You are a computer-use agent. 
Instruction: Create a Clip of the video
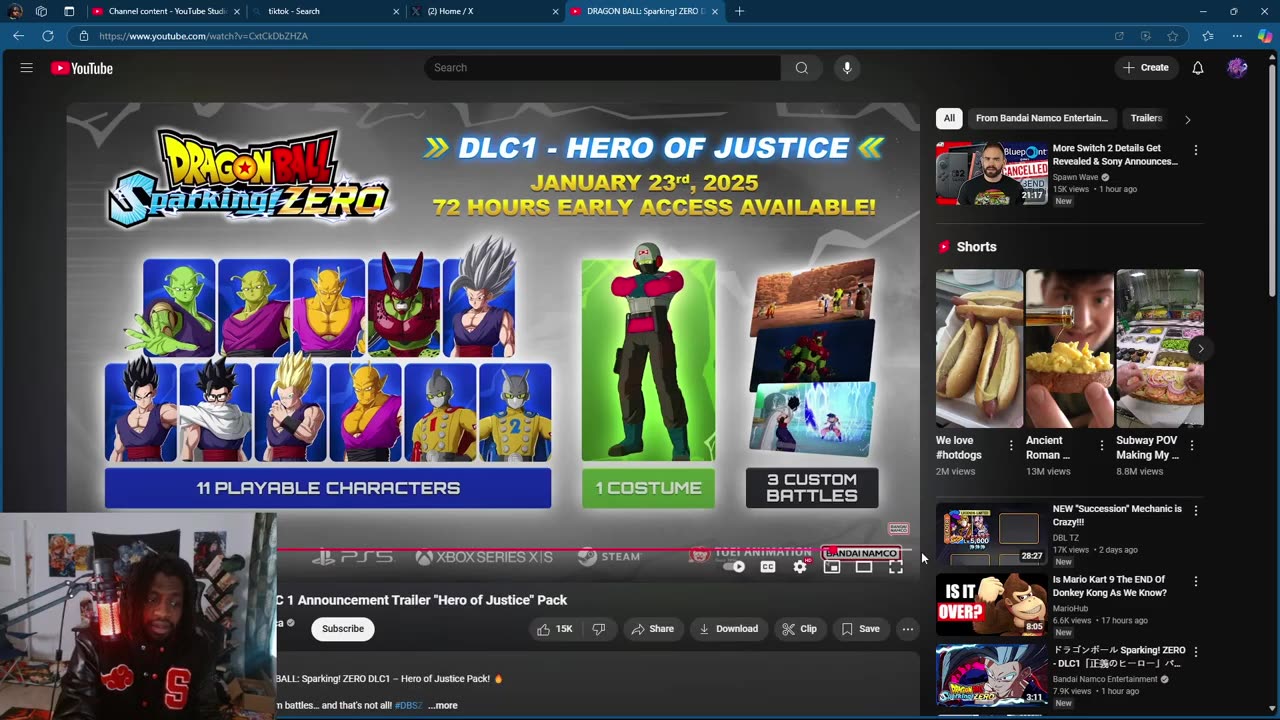point(799,629)
